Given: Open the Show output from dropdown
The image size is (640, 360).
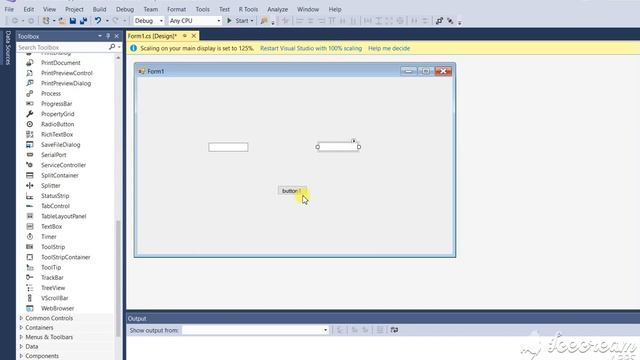Looking at the screenshot, I should (255, 330).
